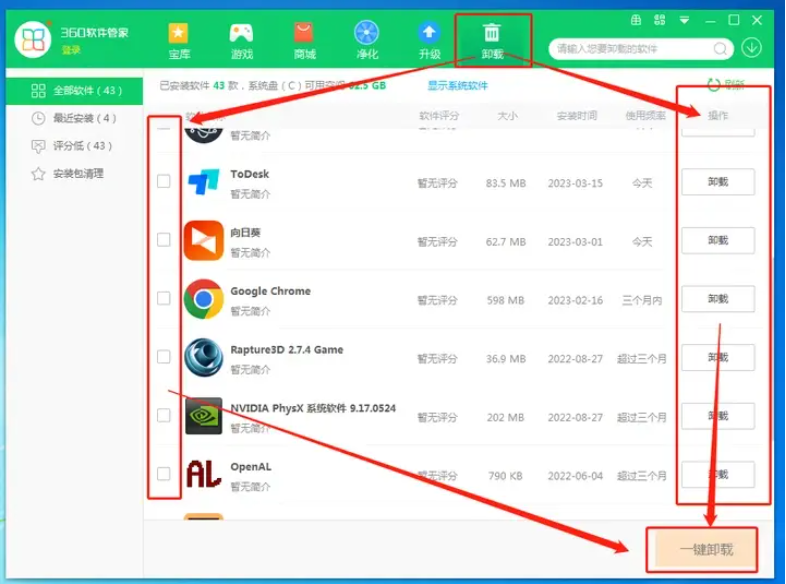Click the NVIDIA PhysX application icon
786x584 pixels.
point(204,416)
